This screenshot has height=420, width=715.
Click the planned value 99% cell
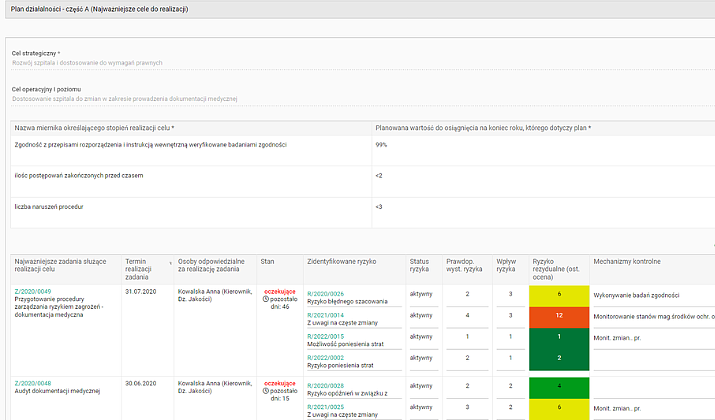pos(381,145)
